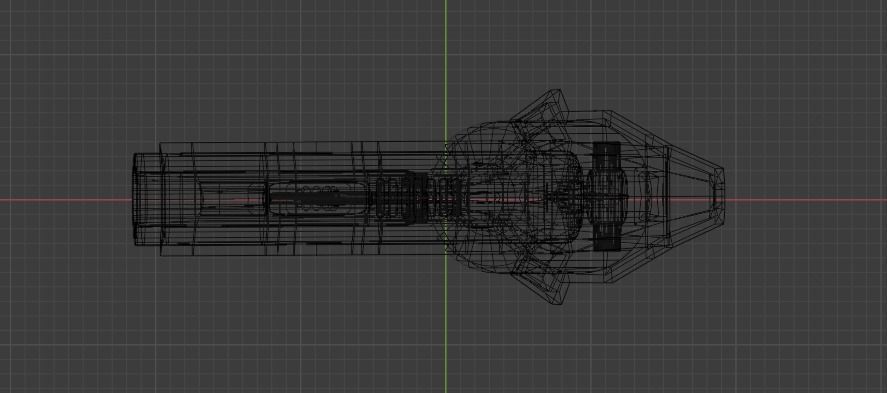Click the dense dark ribbed cylinder component
Image resolution: width=887 pixels, height=393 pixels.
pyautogui.click(x=607, y=196)
